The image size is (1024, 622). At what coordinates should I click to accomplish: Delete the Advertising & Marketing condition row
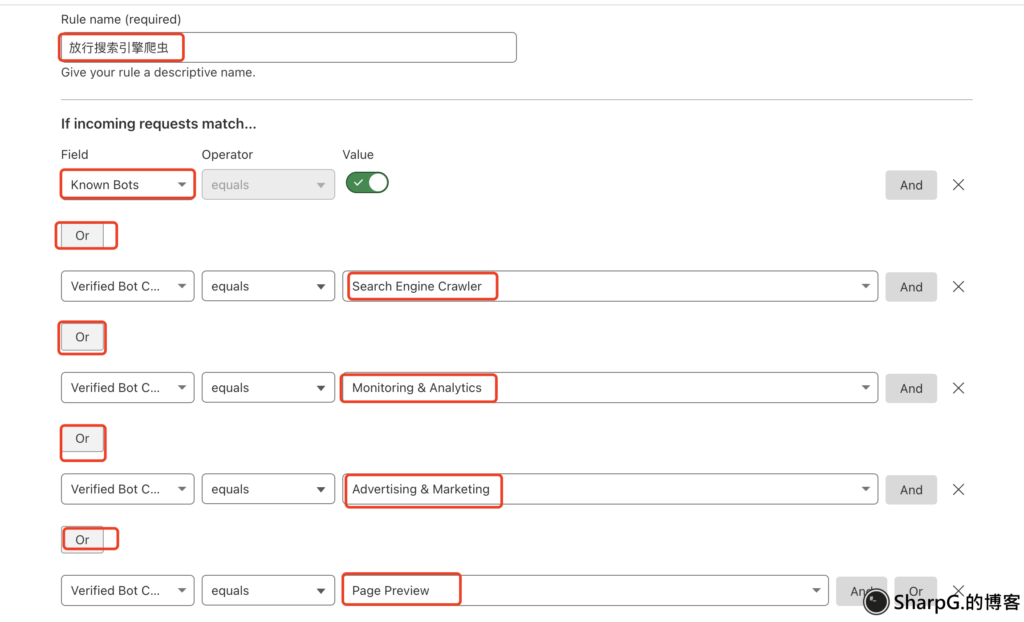[958, 490]
